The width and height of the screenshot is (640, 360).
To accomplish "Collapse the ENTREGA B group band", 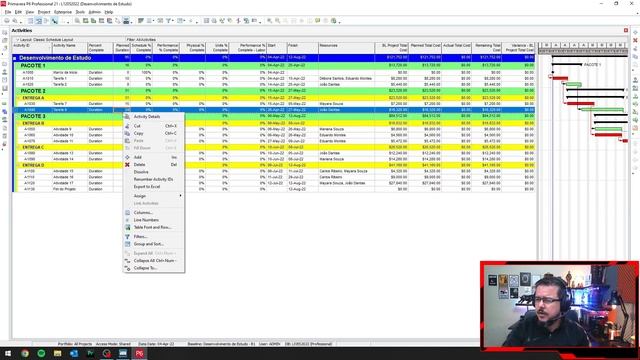I will click(x=19, y=123).
